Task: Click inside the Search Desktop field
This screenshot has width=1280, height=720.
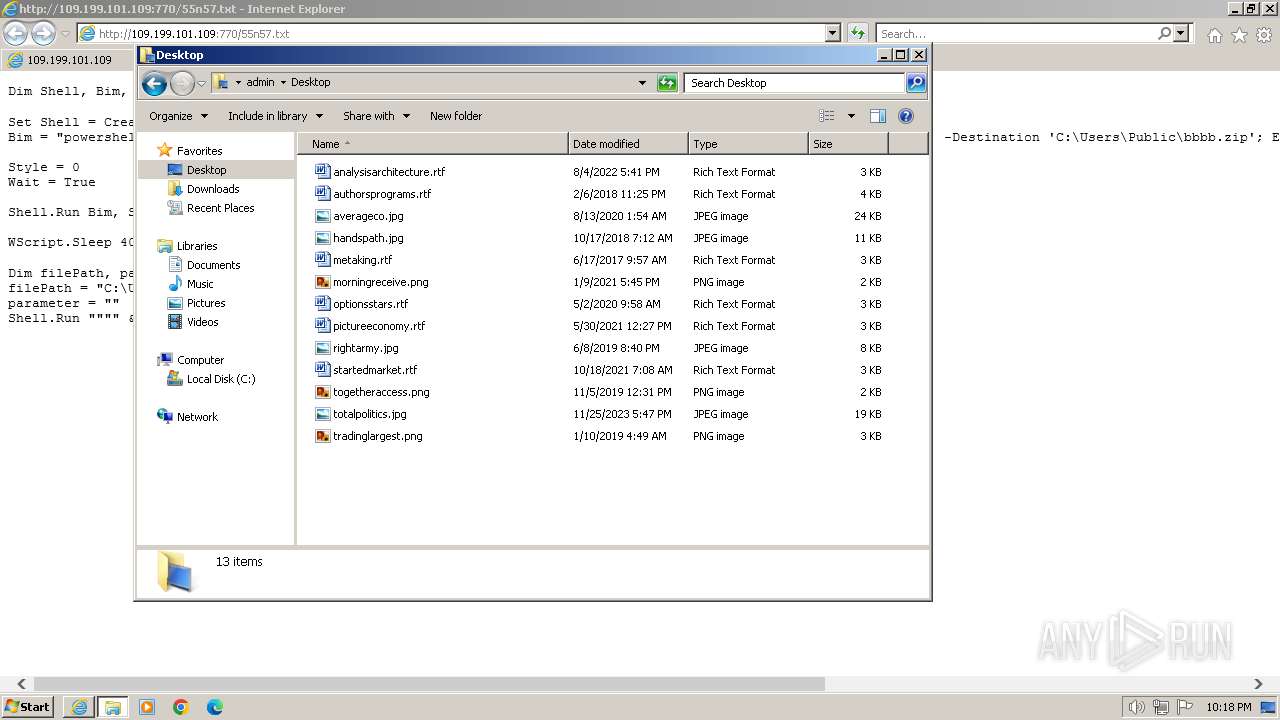Action: [795, 83]
